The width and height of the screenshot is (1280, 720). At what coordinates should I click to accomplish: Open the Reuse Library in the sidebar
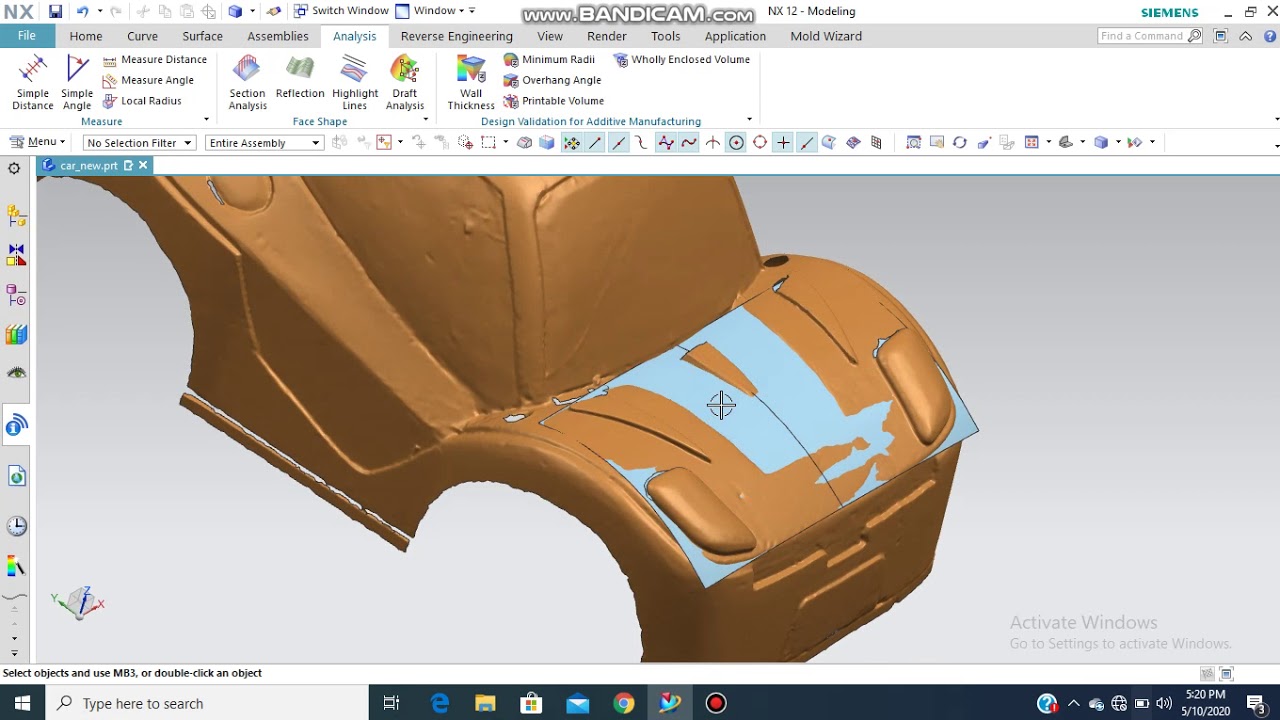[x=16, y=335]
